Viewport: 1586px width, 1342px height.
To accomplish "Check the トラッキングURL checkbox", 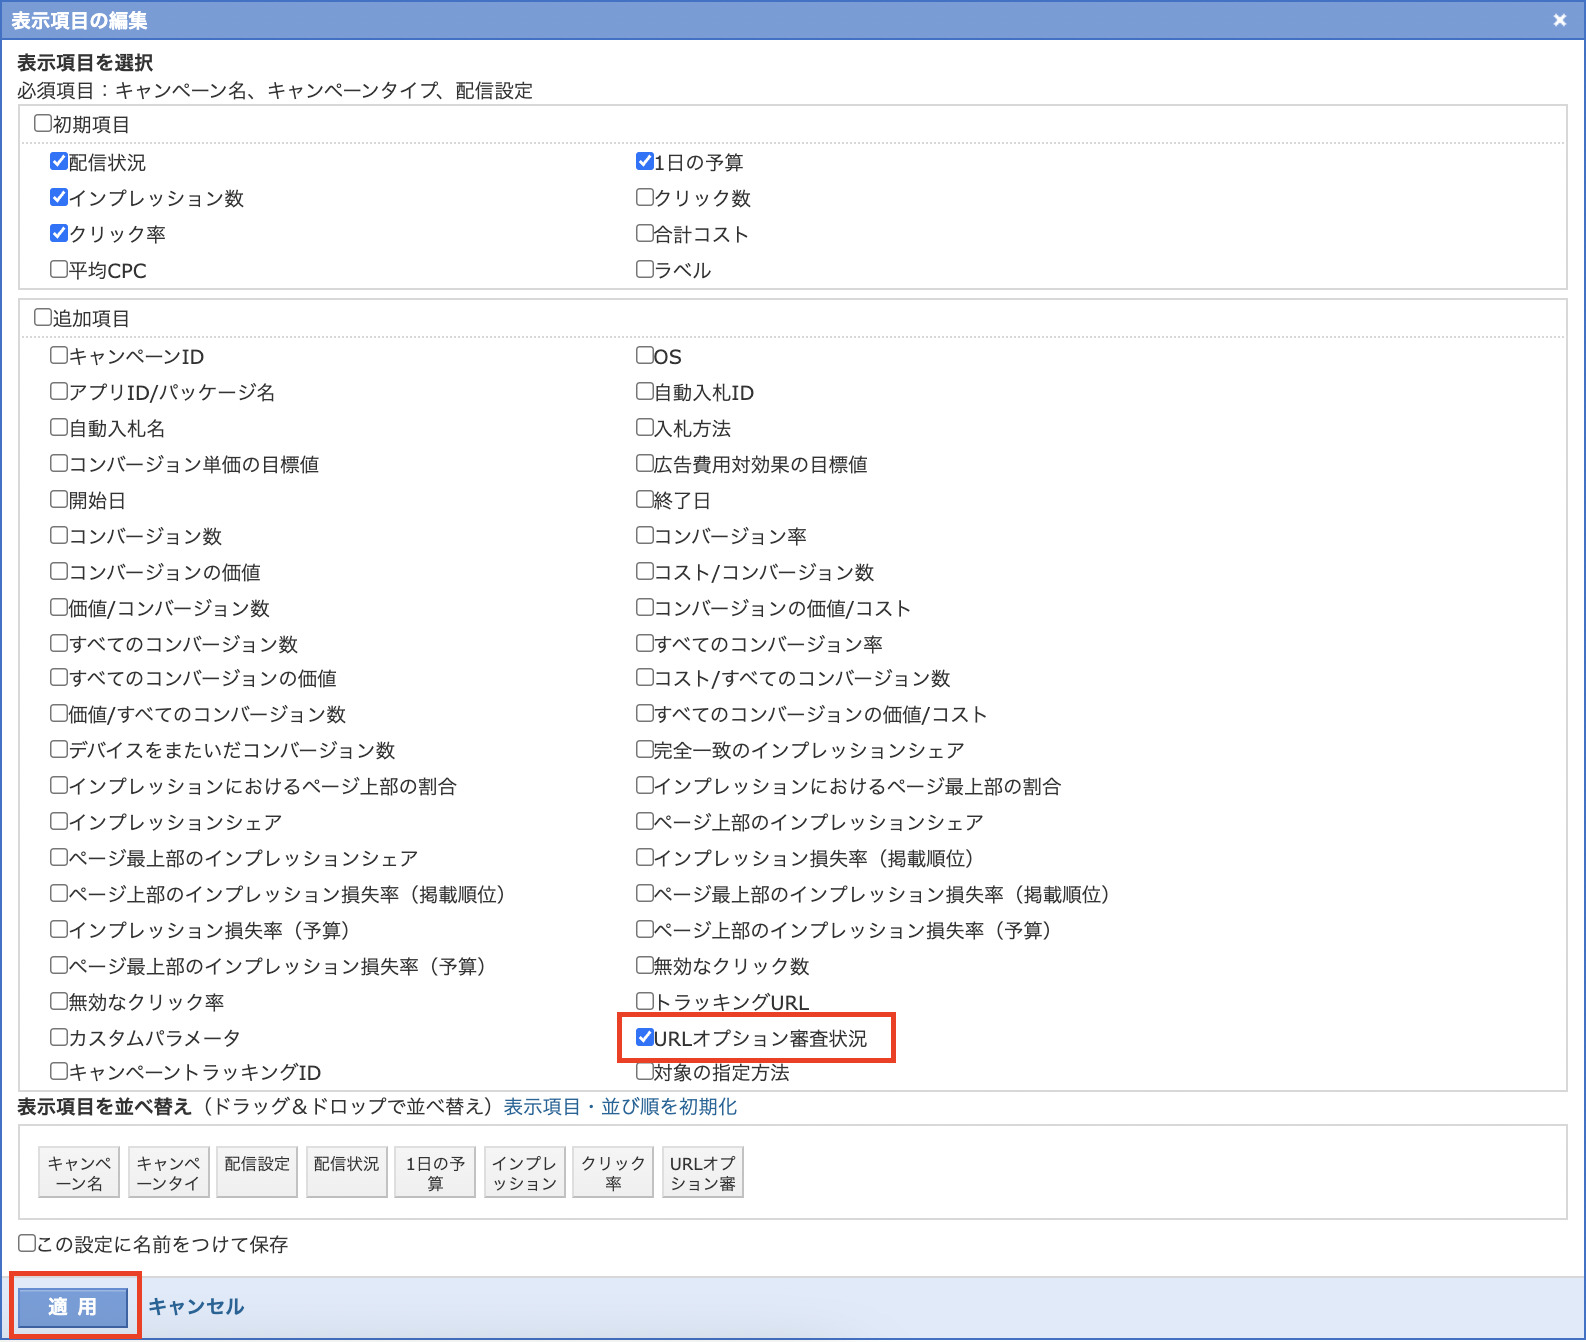I will pos(645,1001).
